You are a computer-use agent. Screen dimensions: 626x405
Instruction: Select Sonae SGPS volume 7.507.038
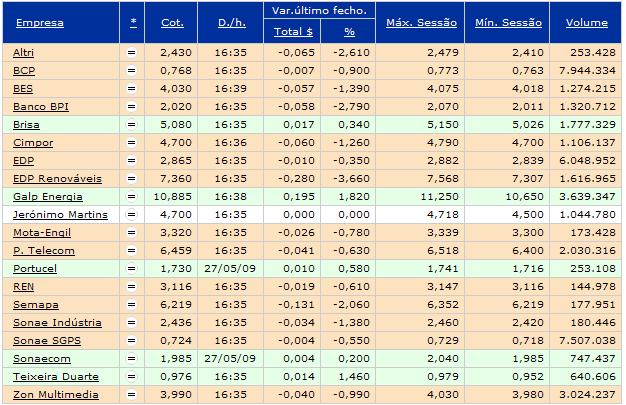coord(587,340)
